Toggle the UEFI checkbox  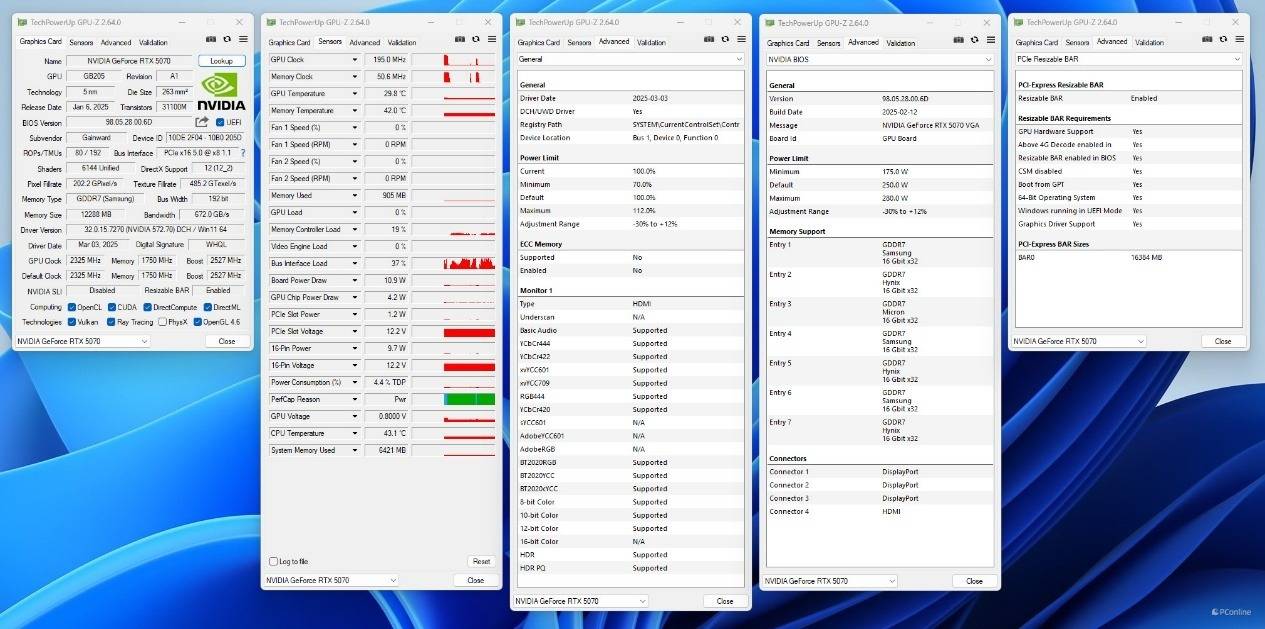point(220,122)
